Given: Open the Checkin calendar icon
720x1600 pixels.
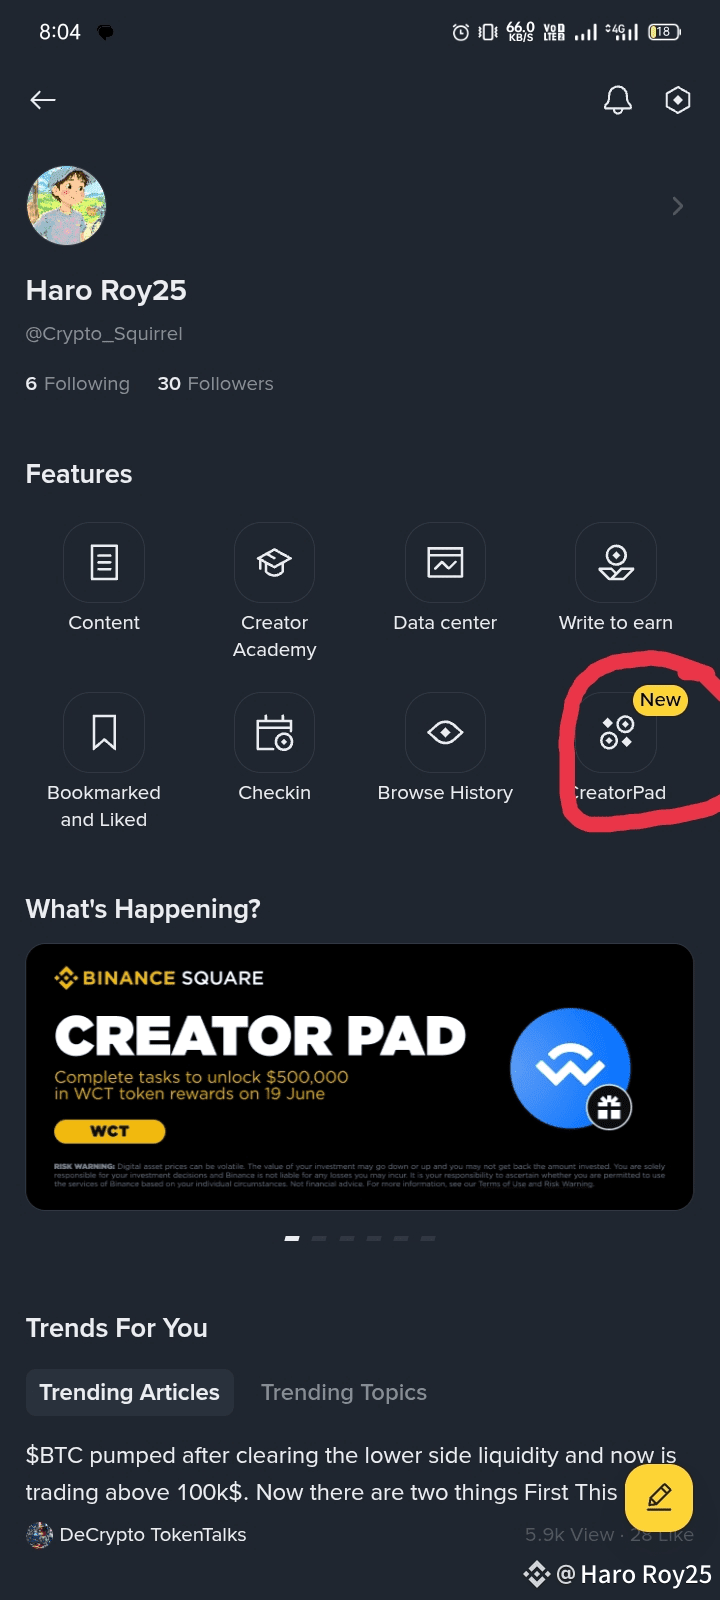Looking at the screenshot, I should (275, 732).
